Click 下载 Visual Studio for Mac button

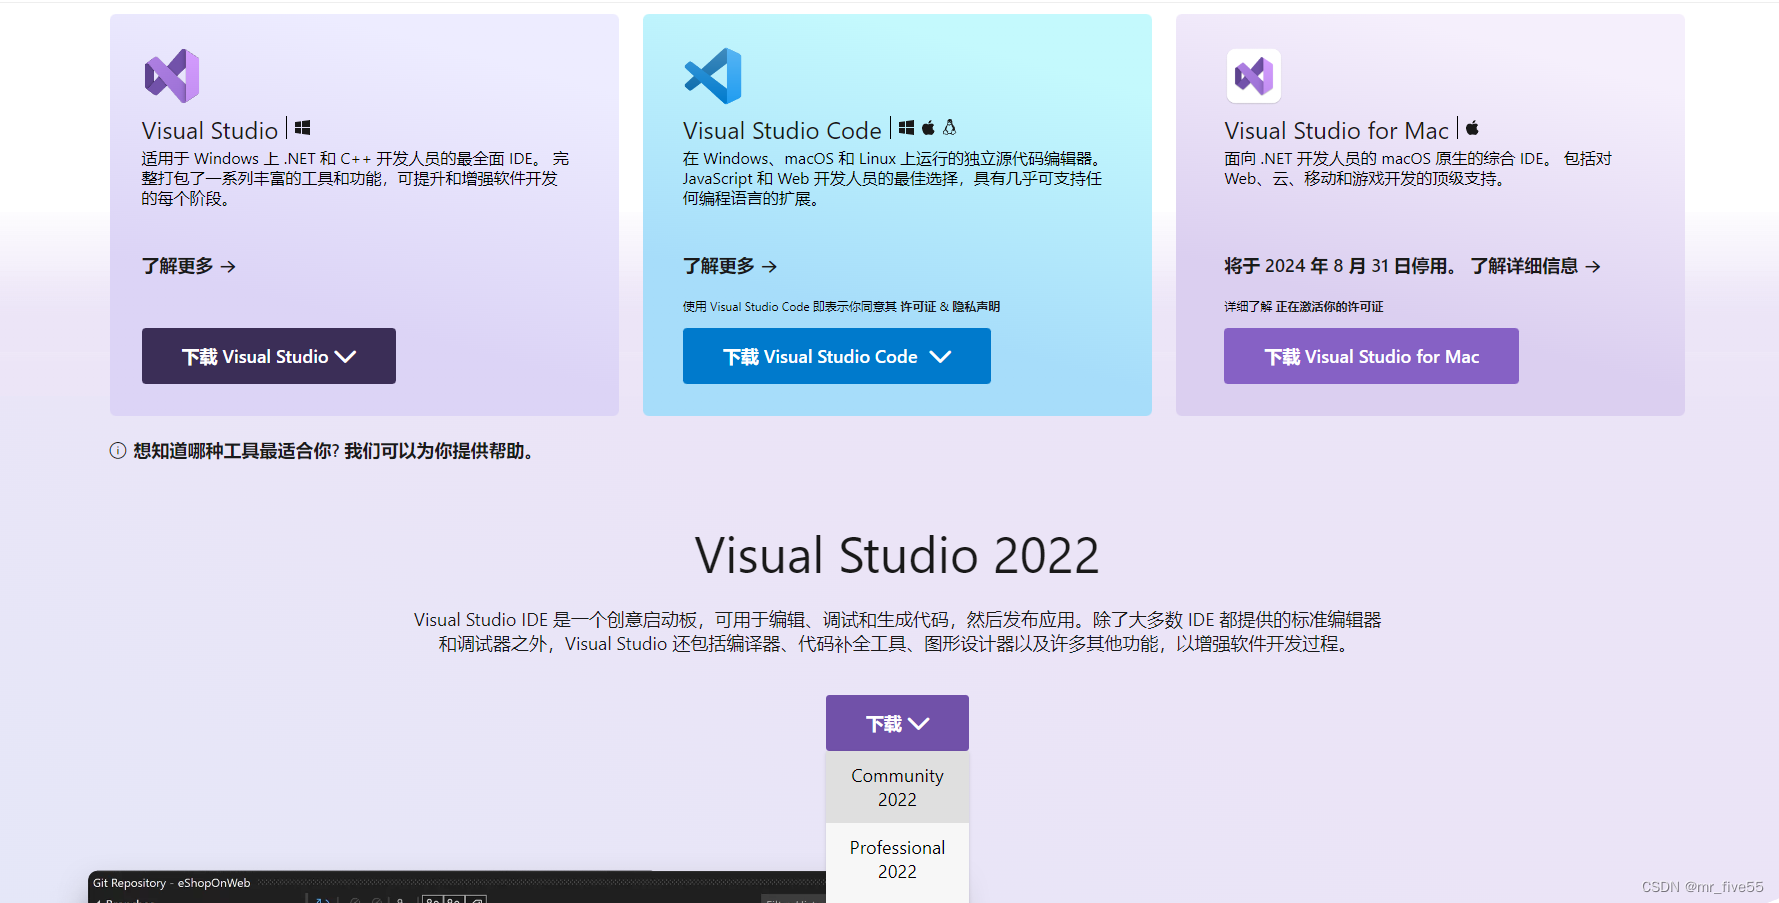tap(1371, 356)
